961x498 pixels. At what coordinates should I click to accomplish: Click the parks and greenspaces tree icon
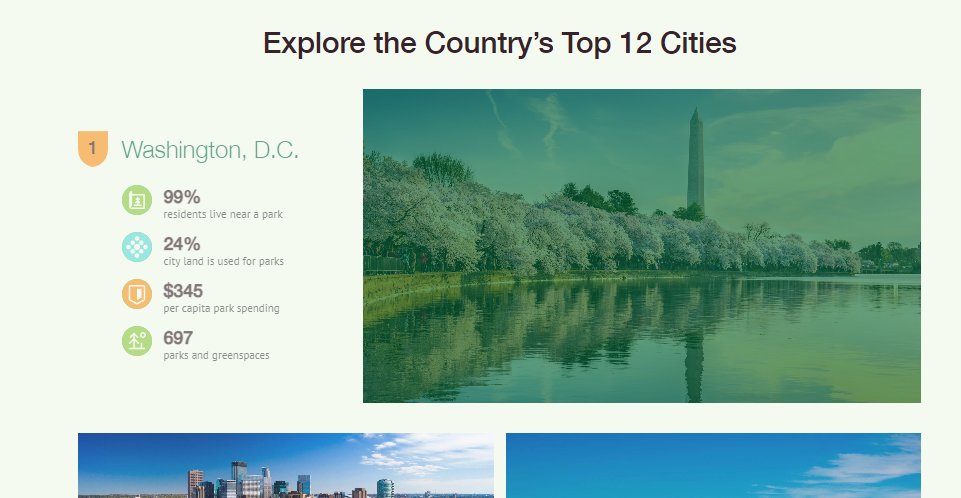pos(137,341)
